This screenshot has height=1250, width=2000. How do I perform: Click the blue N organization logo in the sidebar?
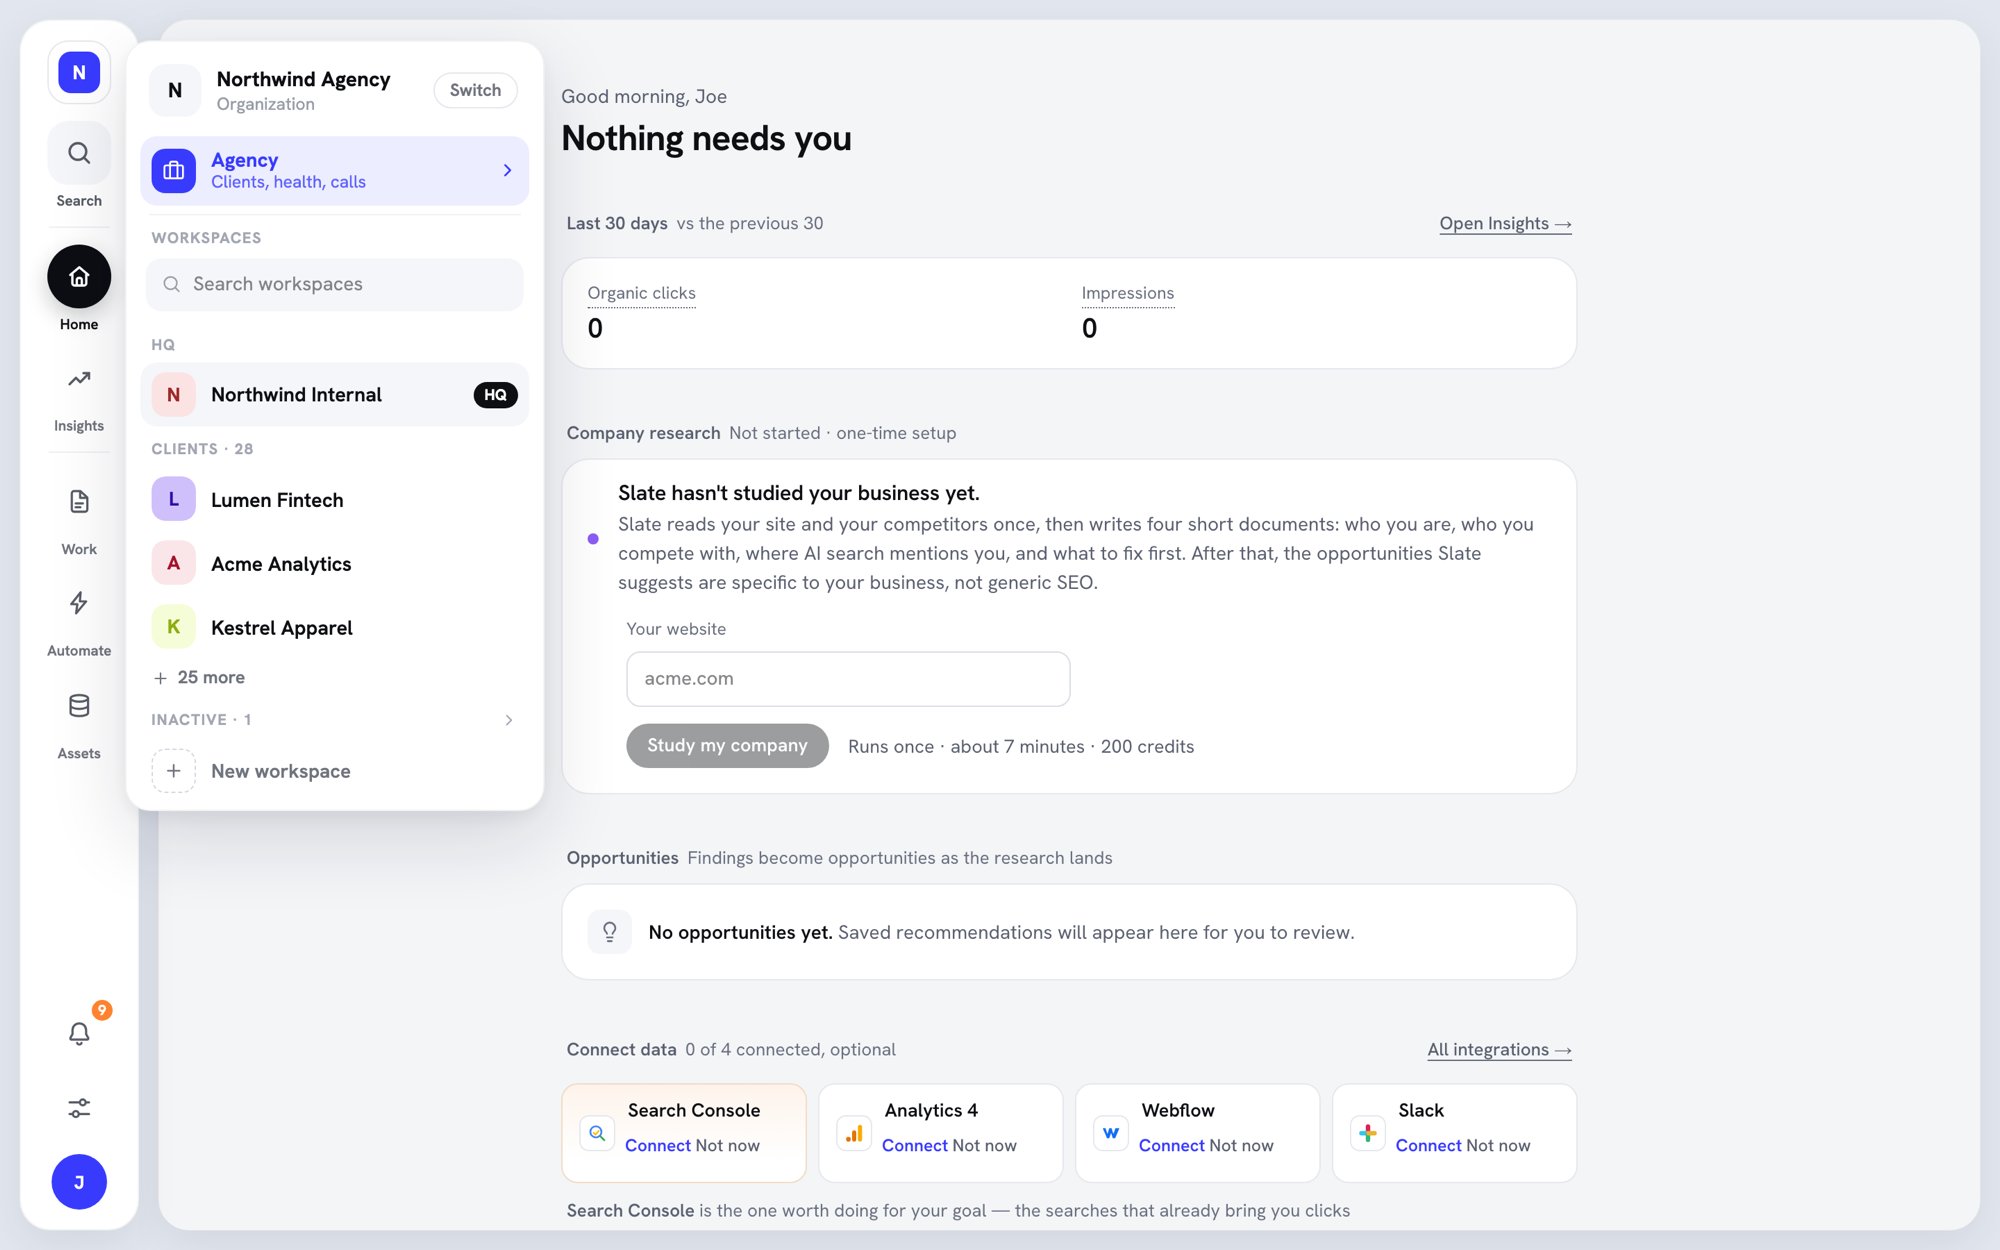click(79, 73)
